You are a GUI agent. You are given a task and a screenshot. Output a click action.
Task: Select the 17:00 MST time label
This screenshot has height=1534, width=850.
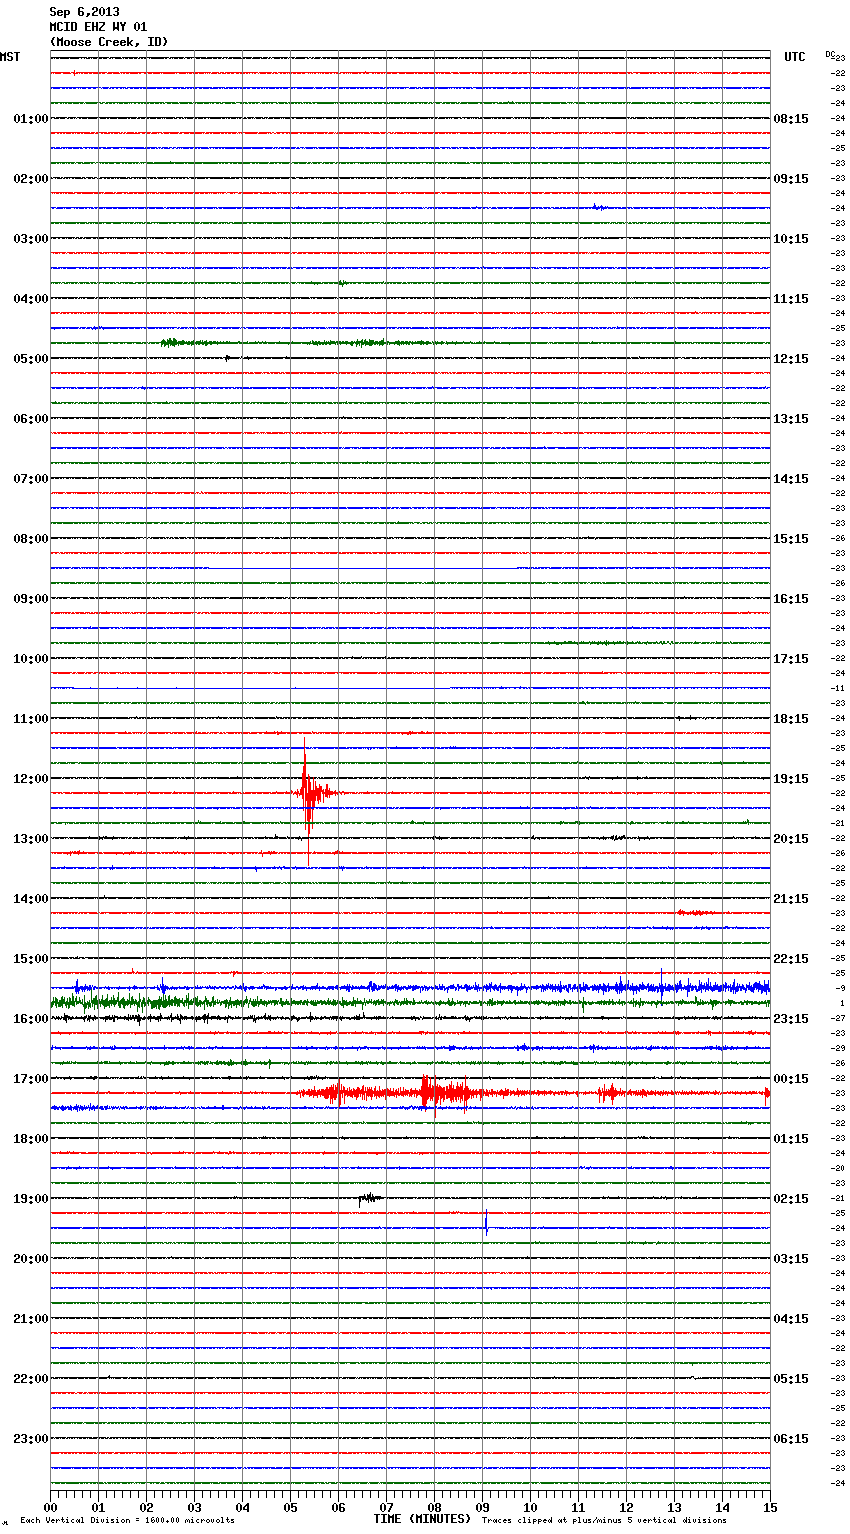tap(30, 1078)
